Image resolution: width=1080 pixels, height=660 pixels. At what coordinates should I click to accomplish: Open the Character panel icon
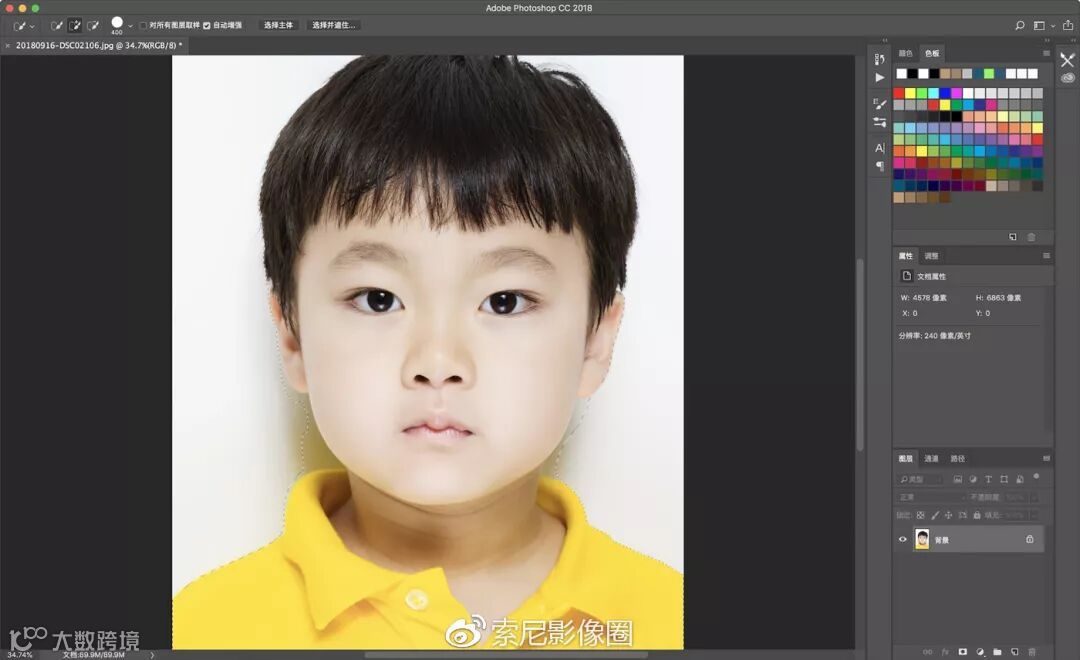tap(880, 148)
